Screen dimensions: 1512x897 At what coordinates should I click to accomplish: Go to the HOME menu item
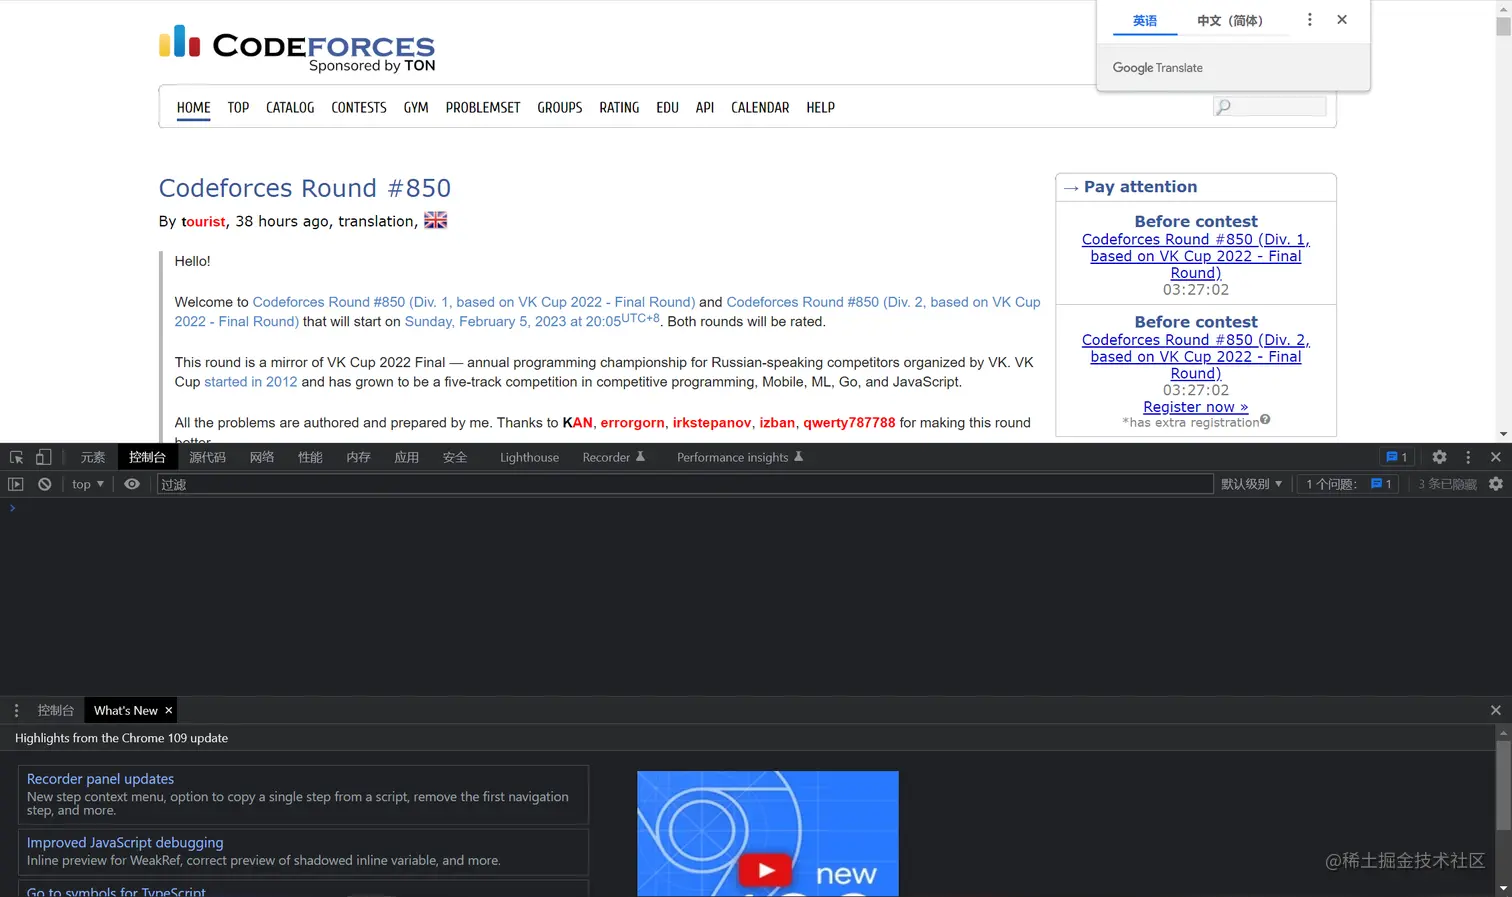193,107
